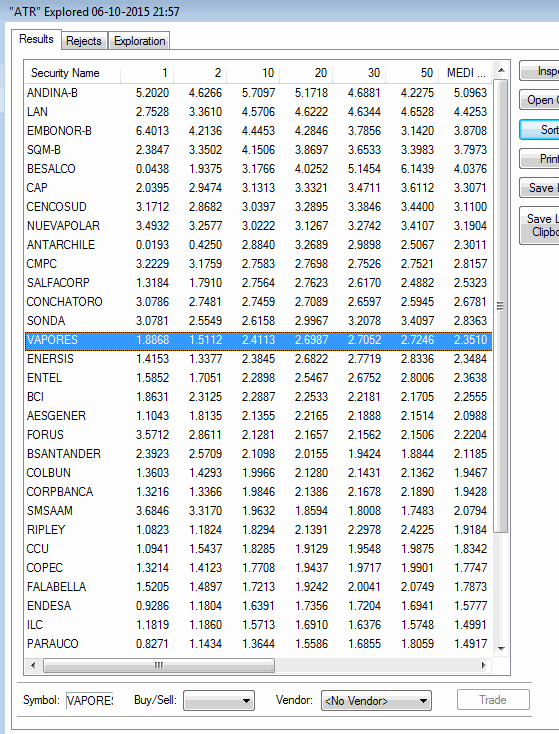
Task: Click value 6.4013 in EMBONOR-B row
Action: 152,131
